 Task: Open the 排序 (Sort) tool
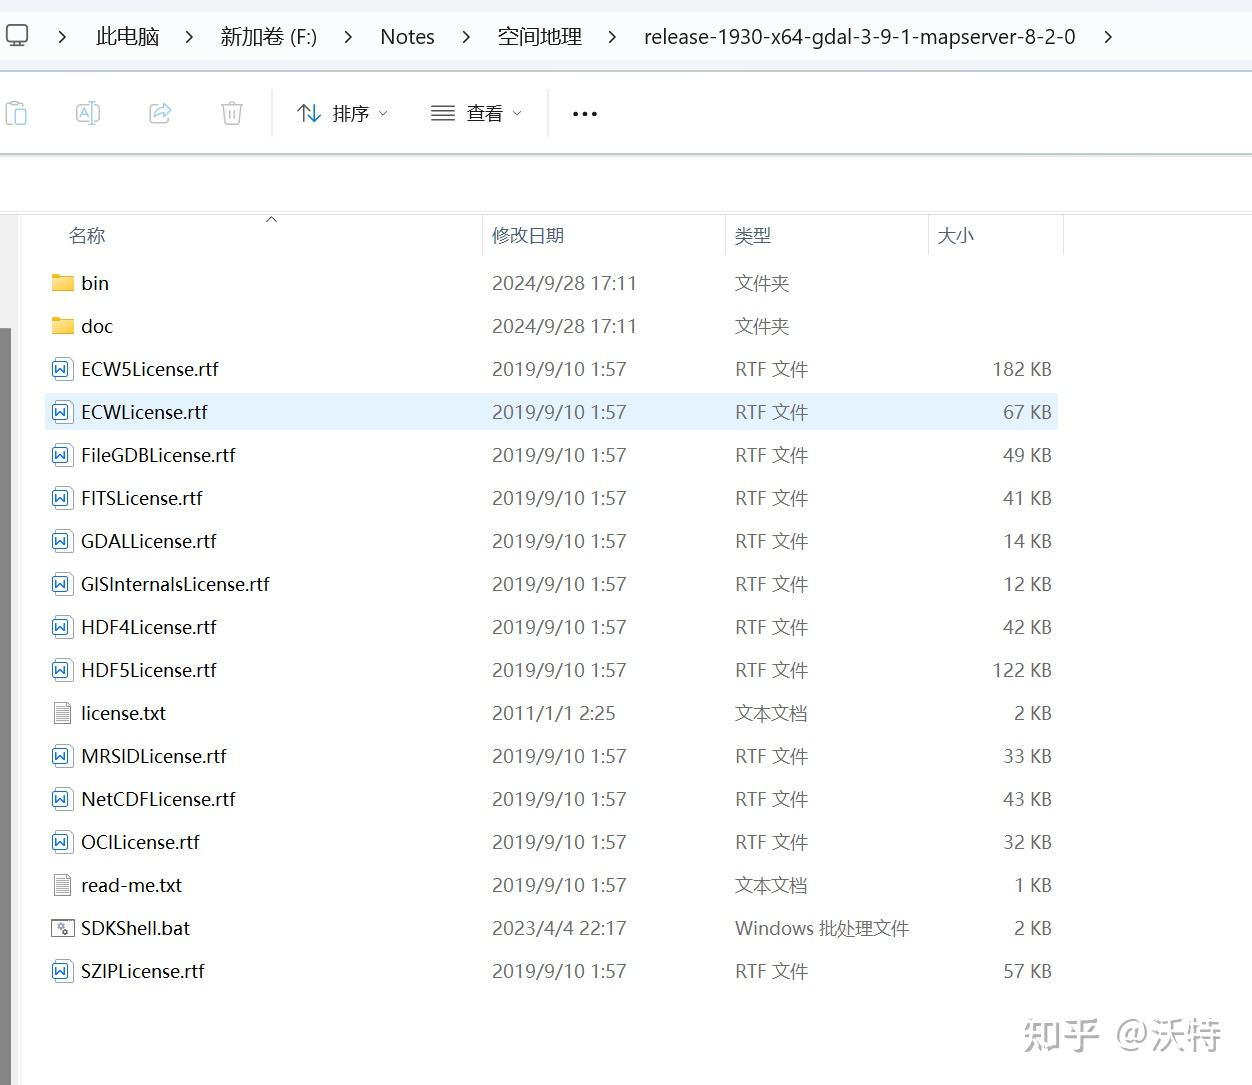[340, 113]
